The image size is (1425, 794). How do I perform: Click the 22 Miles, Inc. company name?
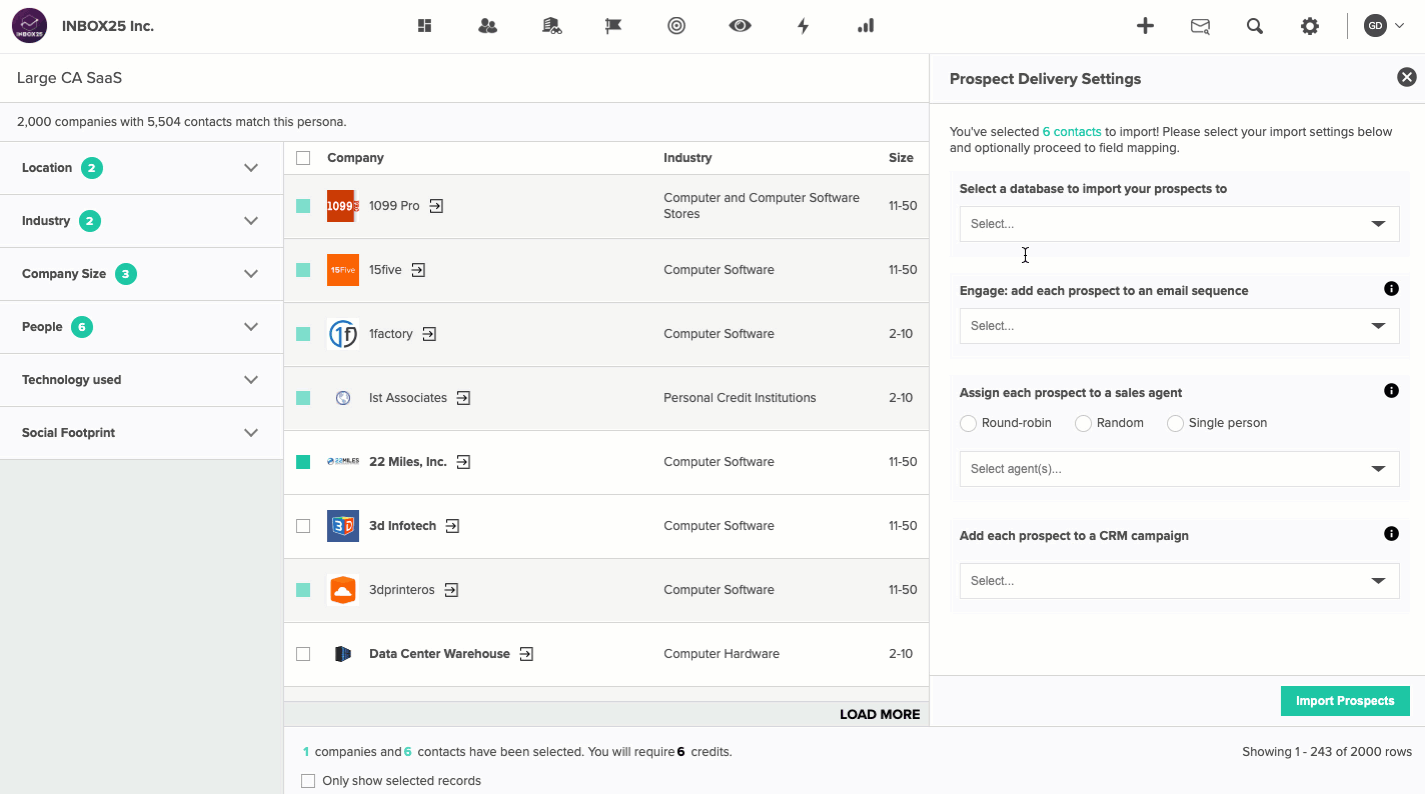[x=408, y=462]
